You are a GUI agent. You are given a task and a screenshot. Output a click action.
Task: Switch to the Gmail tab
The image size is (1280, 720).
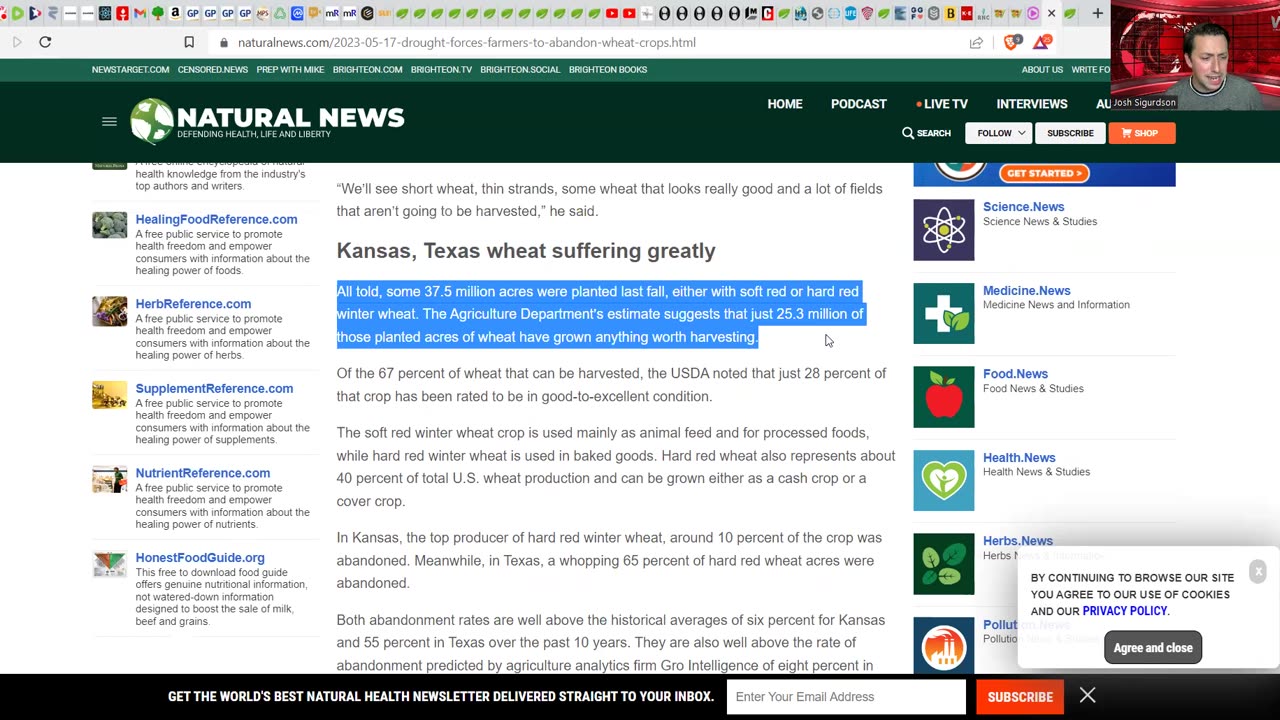(140, 13)
